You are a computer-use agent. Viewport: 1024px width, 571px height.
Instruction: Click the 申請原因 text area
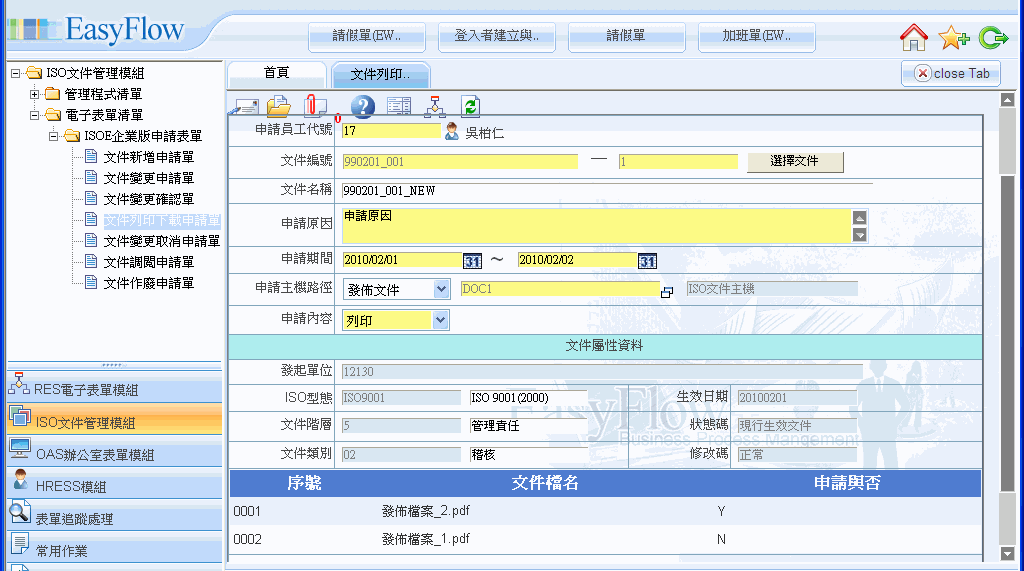point(596,226)
